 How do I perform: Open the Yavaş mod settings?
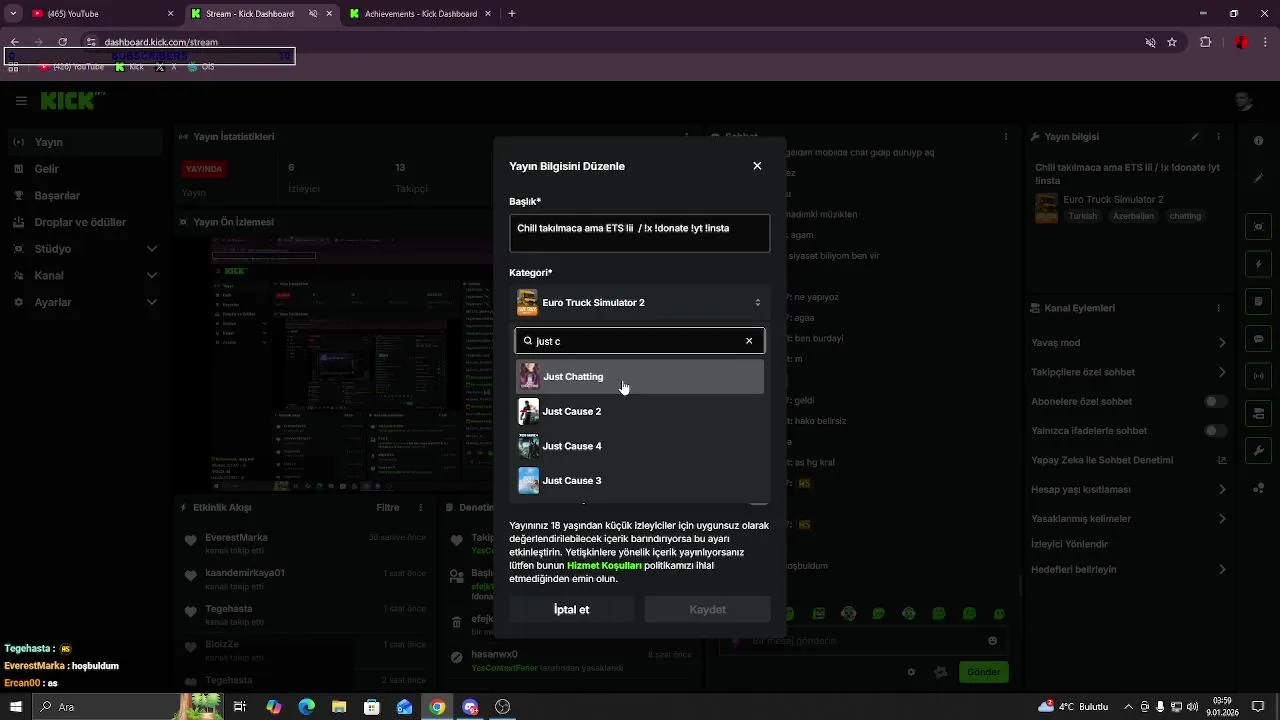1129,343
